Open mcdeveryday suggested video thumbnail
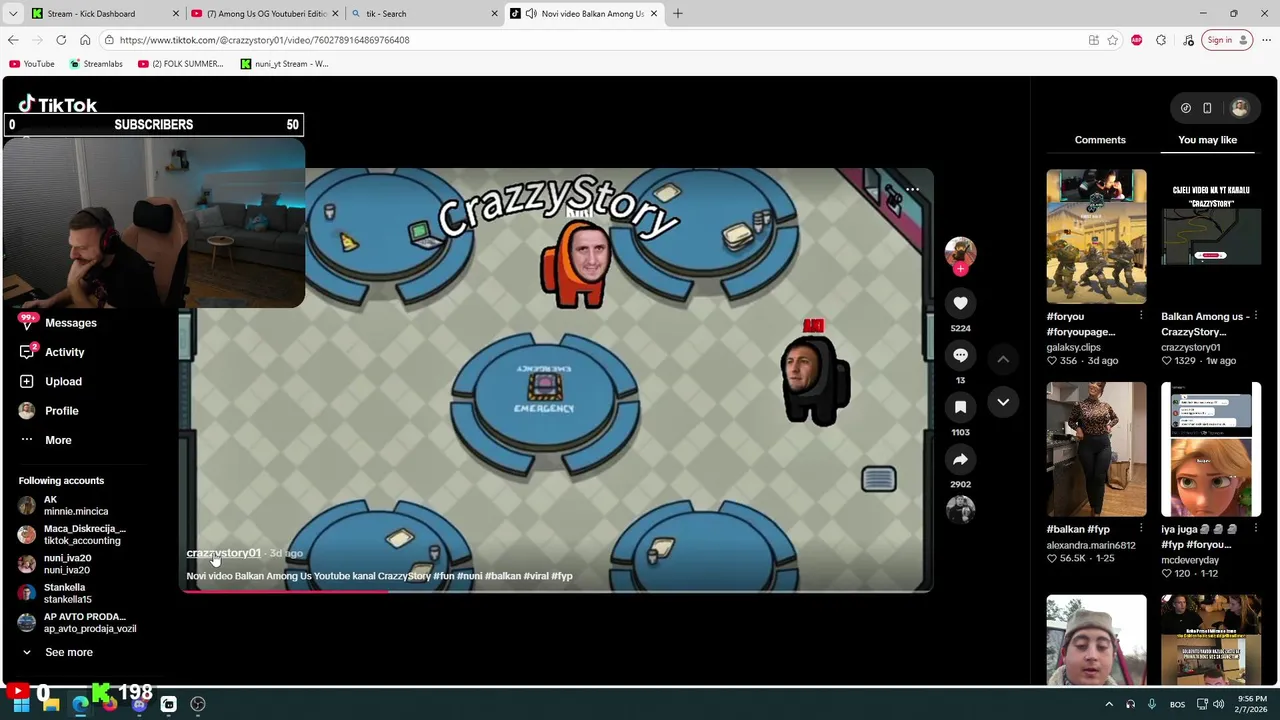 [x=1211, y=449]
